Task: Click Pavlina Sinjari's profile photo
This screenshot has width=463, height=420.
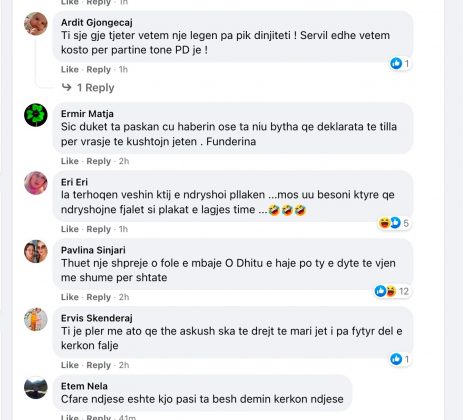Action: pos(36,251)
